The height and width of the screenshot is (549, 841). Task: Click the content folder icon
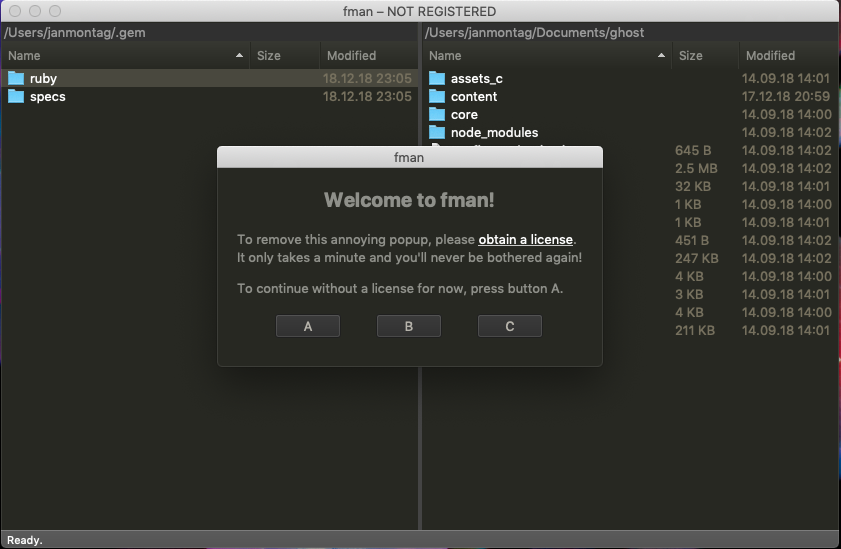click(437, 96)
